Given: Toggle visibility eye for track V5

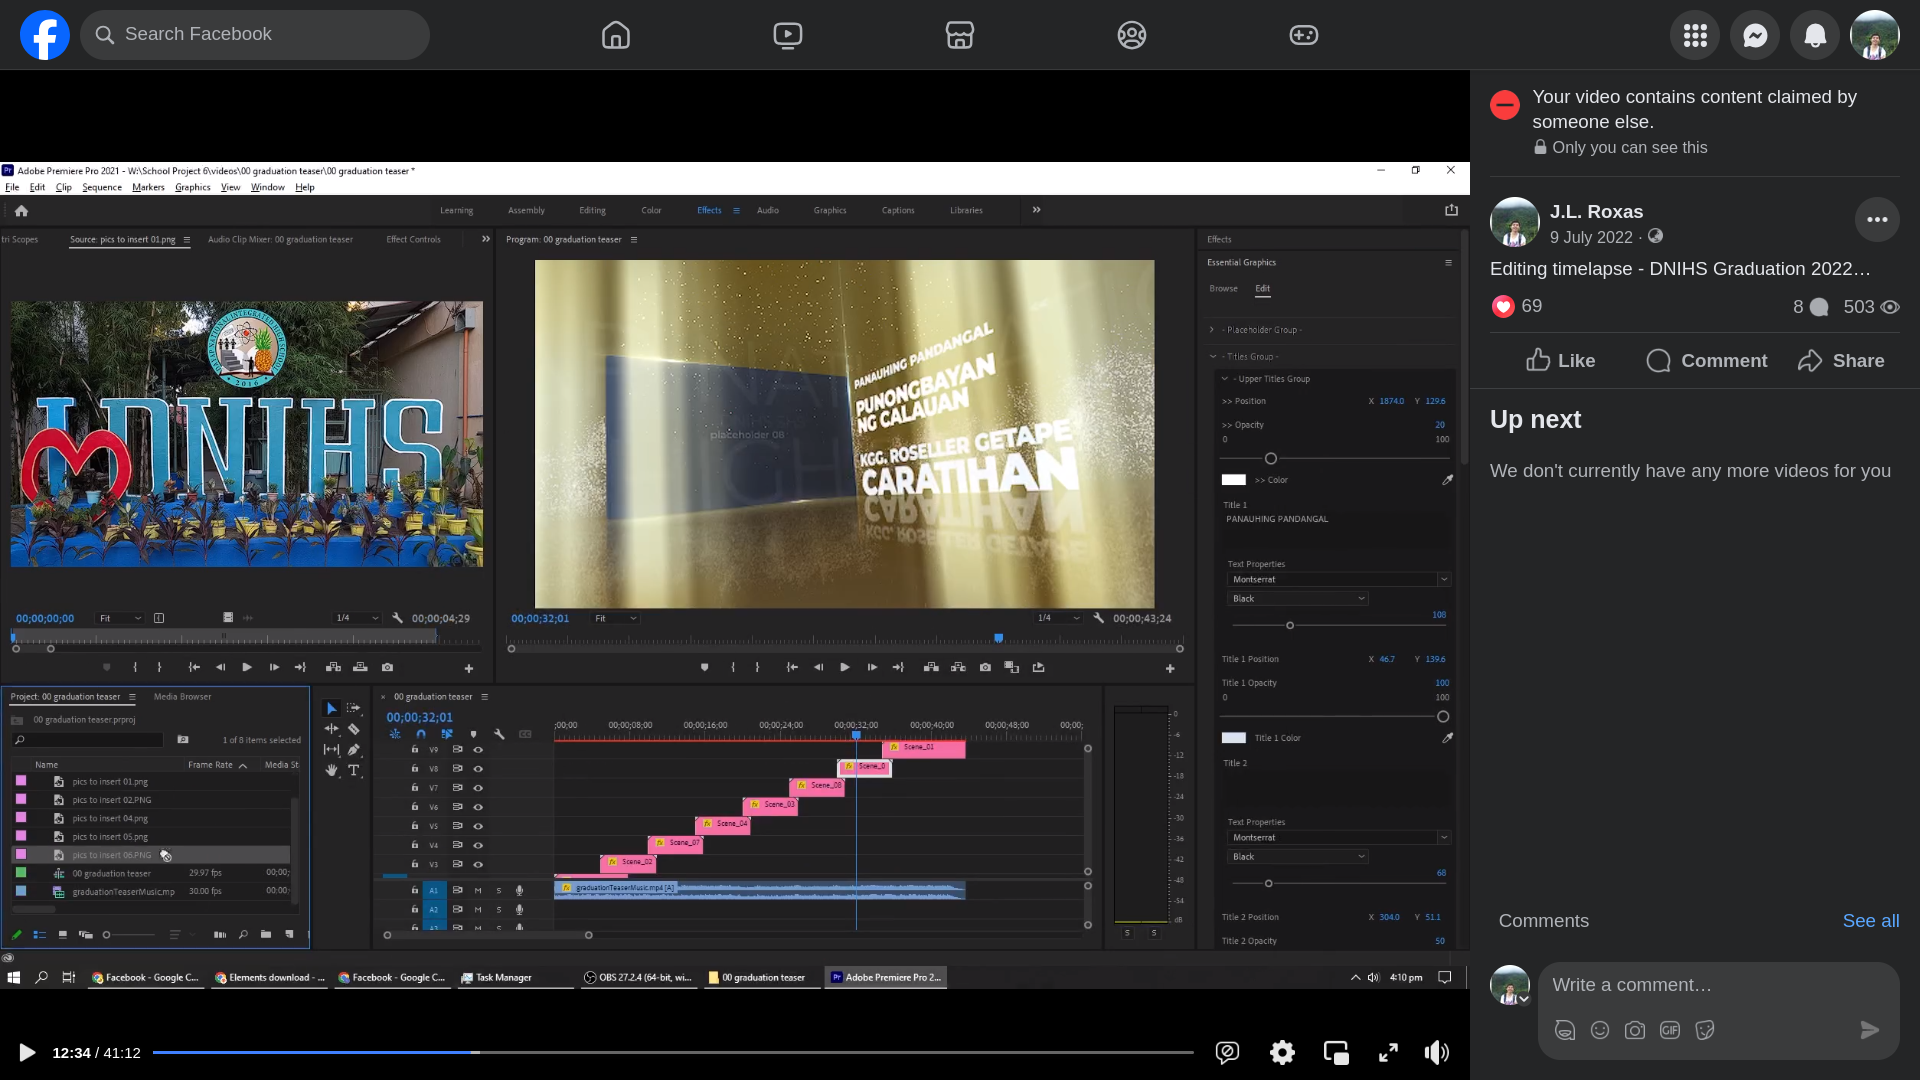Looking at the screenshot, I should [x=478, y=826].
